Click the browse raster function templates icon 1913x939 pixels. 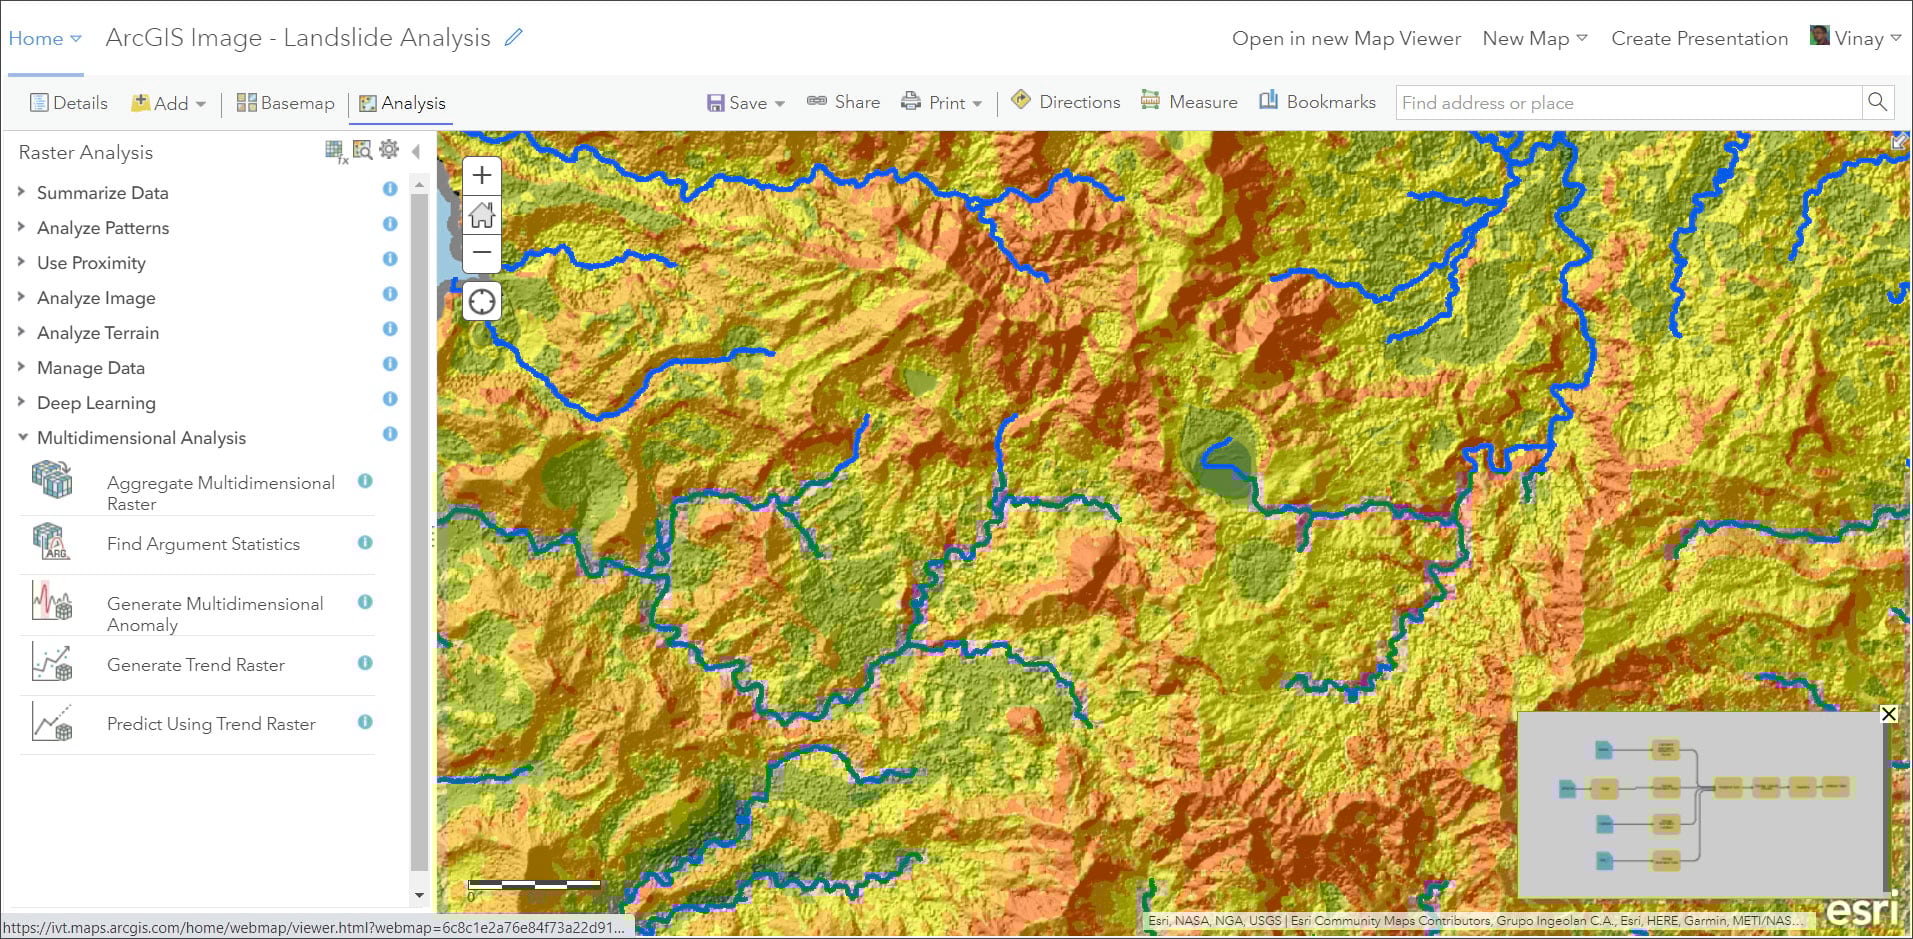pos(362,150)
